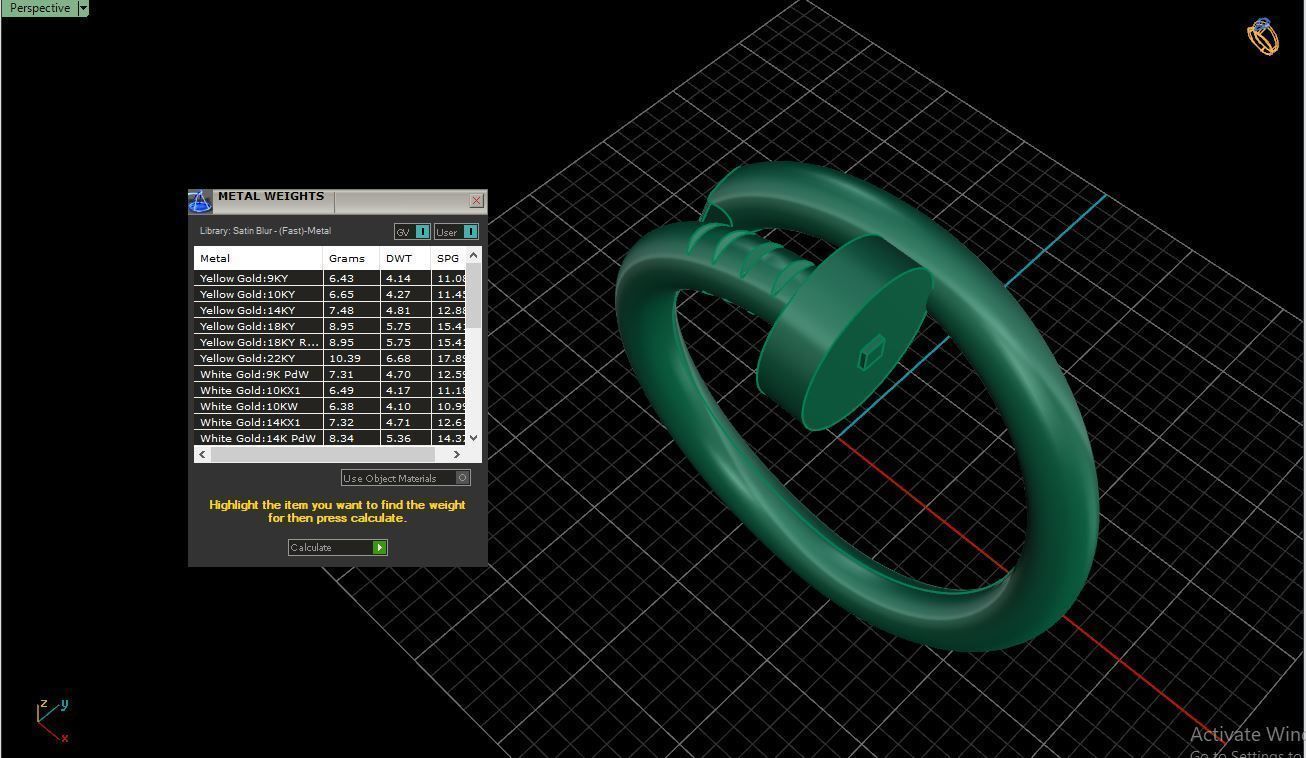Click the 4.81 DWT value for 14KY
Image resolution: width=1306 pixels, height=758 pixels.
coord(398,310)
